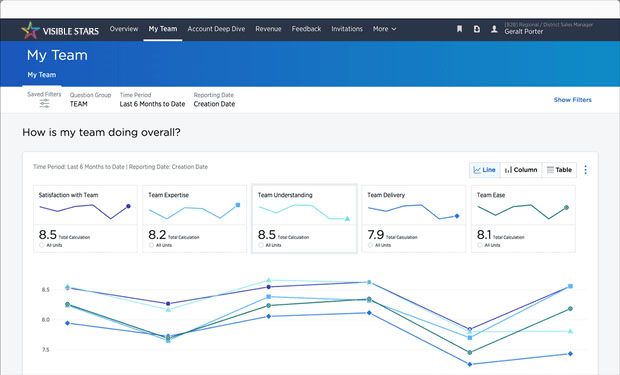Go to Account Deep Dive tab
This screenshot has height=375, width=620.
pos(216,29)
